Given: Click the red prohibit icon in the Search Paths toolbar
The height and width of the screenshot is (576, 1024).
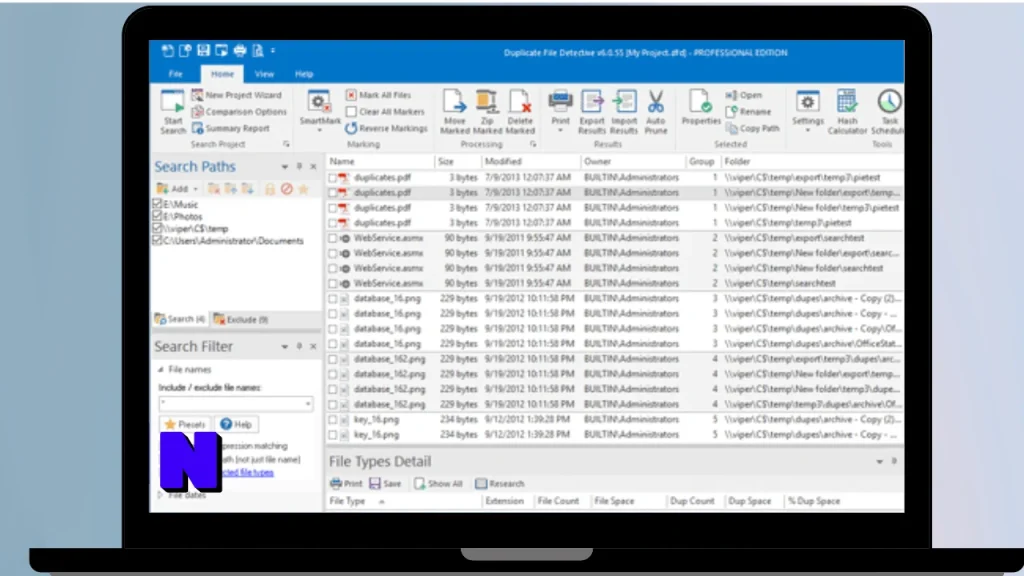Looking at the screenshot, I should [x=286, y=189].
